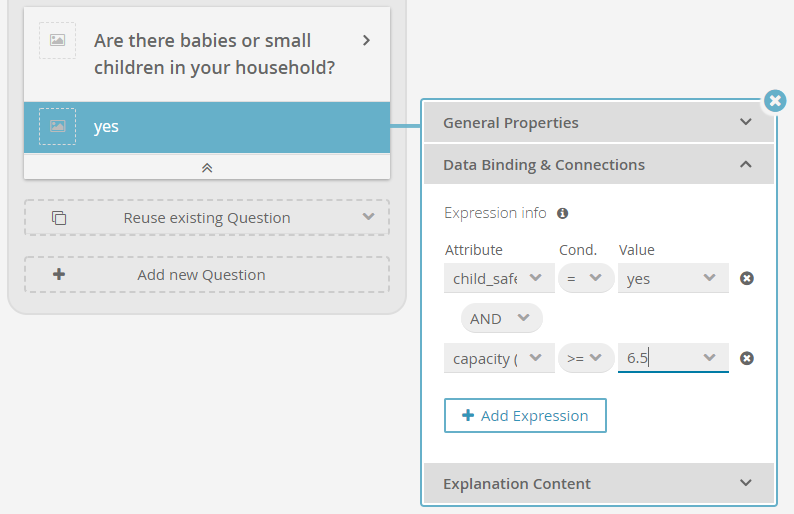This screenshot has height=514, width=794.
Task: Open the child_safe attribute dropdown
Action: (499, 278)
